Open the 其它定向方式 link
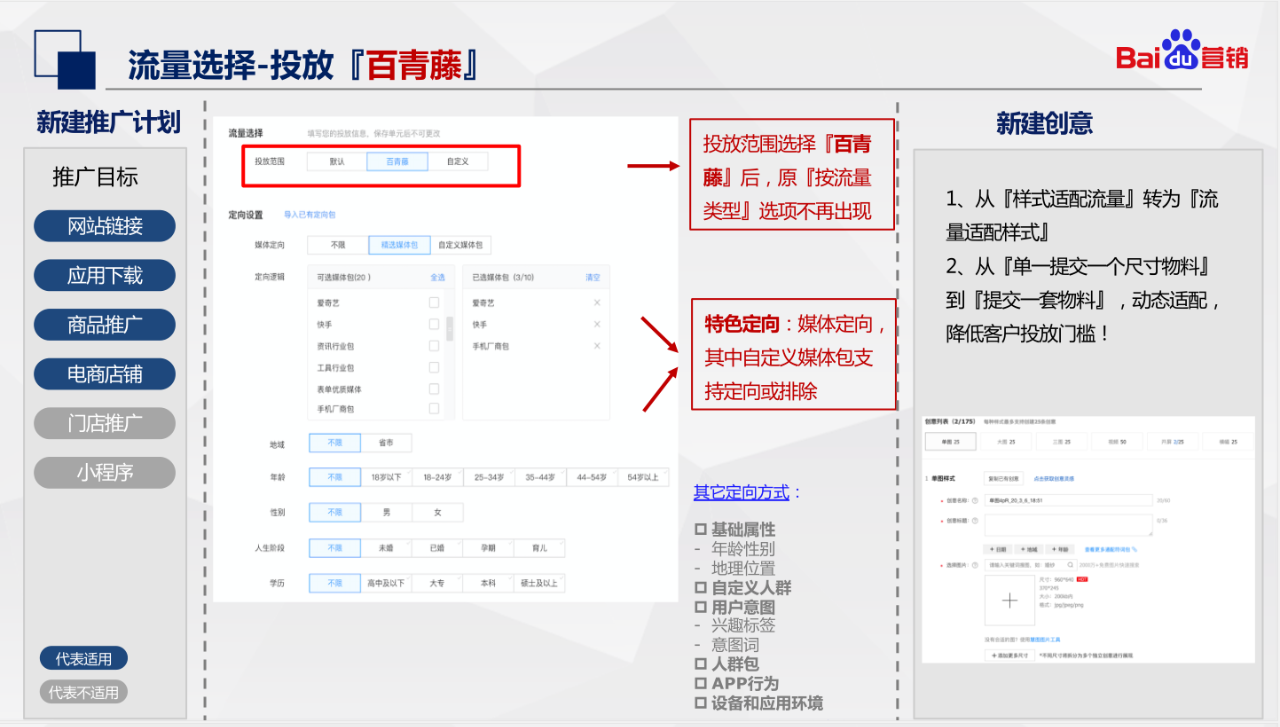 (x=742, y=492)
